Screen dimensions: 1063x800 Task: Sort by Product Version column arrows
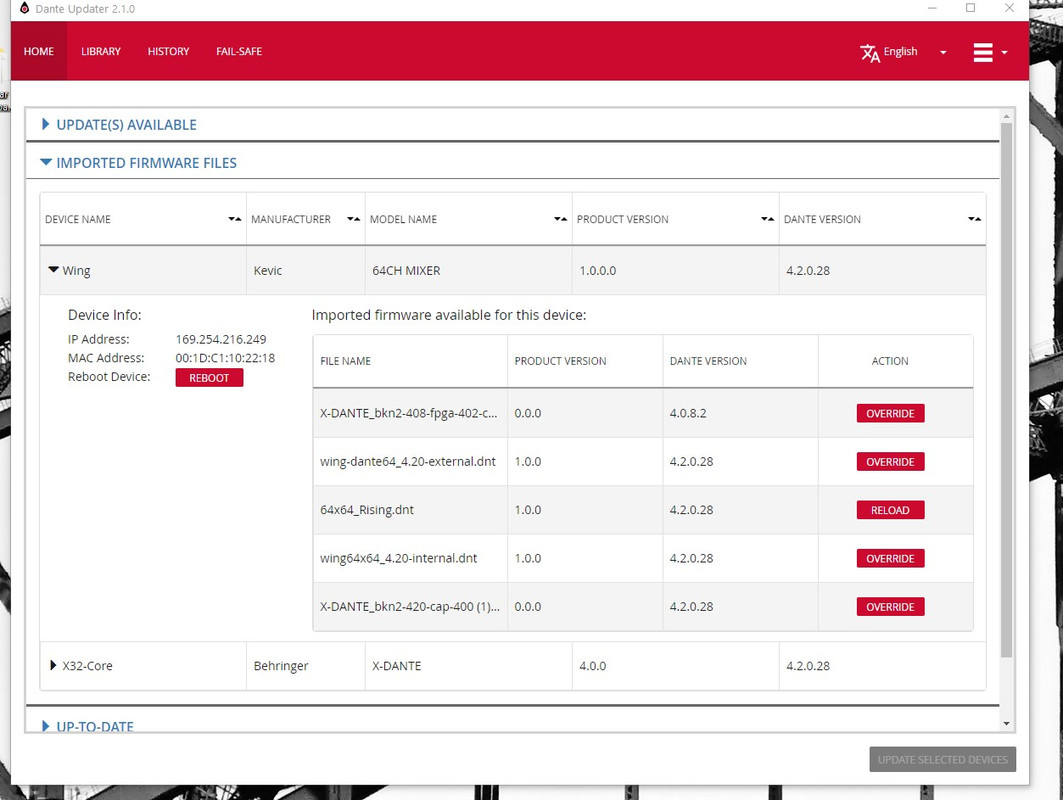click(767, 219)
